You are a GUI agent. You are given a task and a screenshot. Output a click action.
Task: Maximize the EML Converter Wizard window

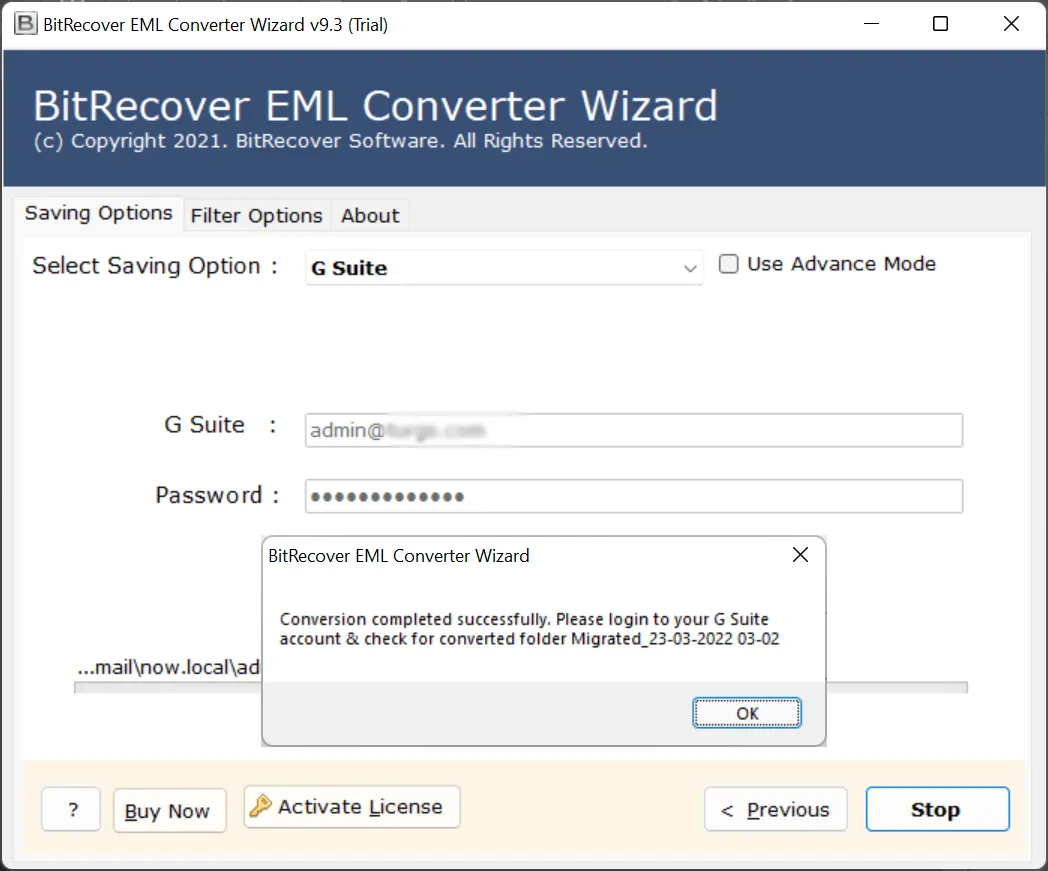click(x=940, y=24)
